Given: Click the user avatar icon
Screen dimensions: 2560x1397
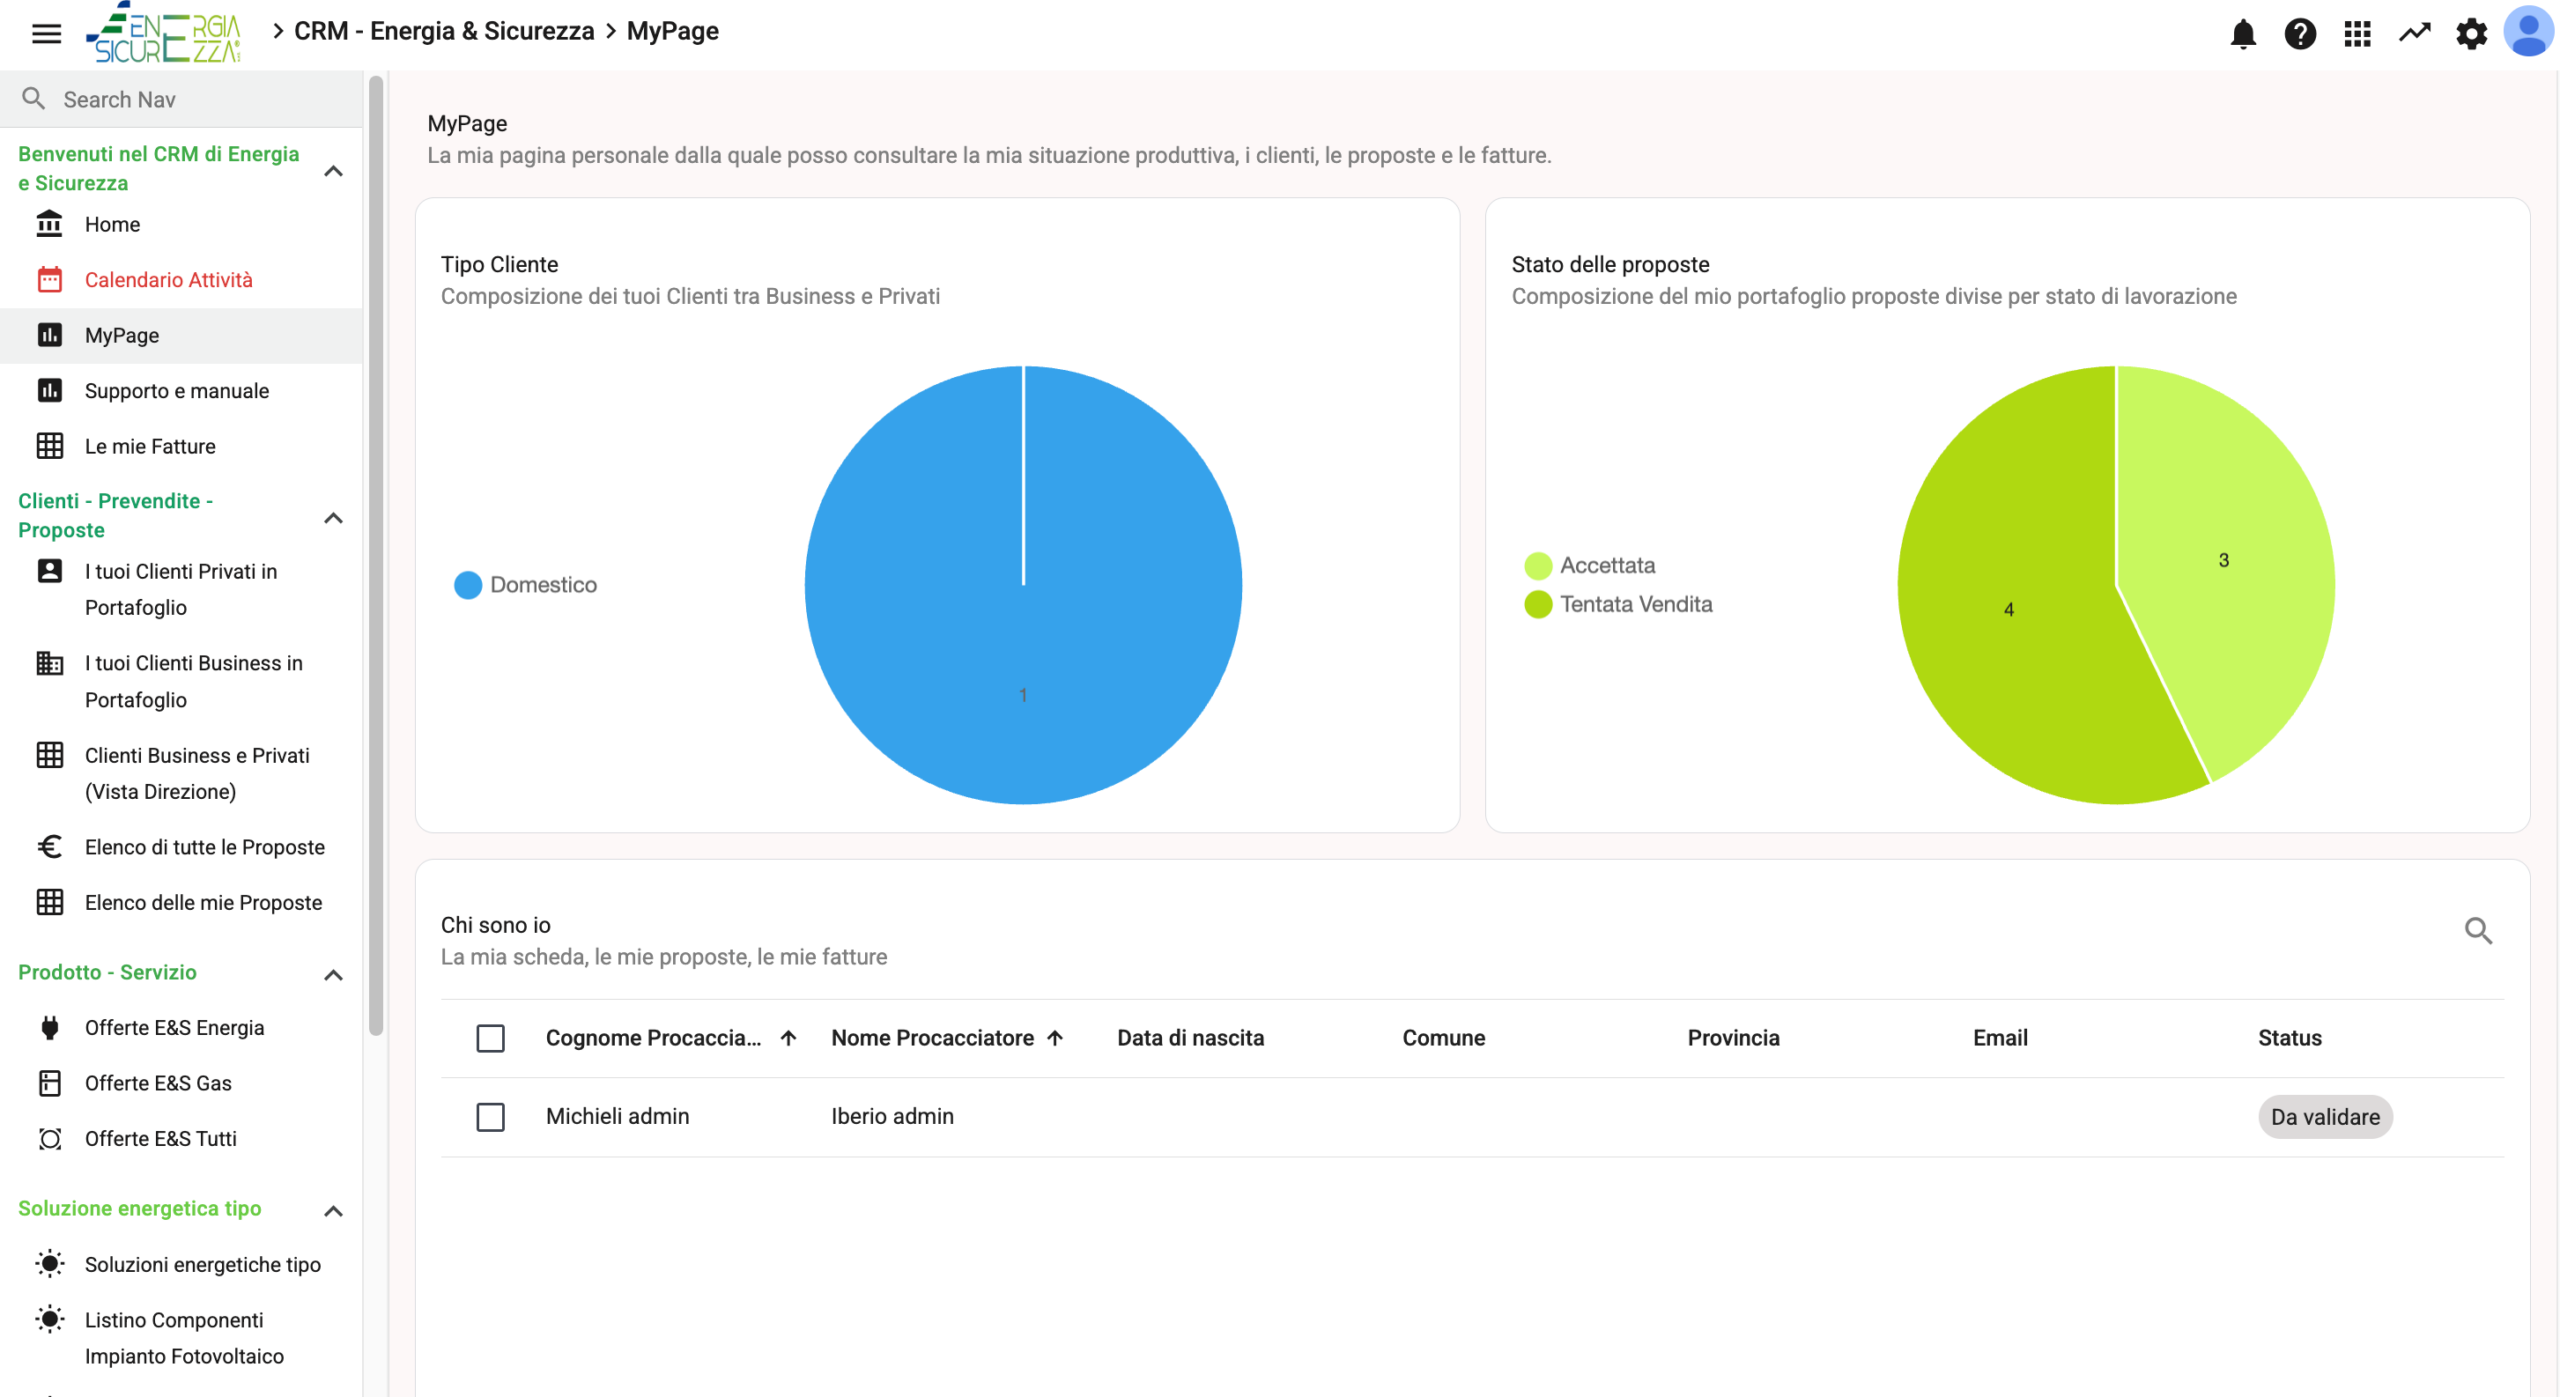Looking at the screenshot, I should (2528, 32).
